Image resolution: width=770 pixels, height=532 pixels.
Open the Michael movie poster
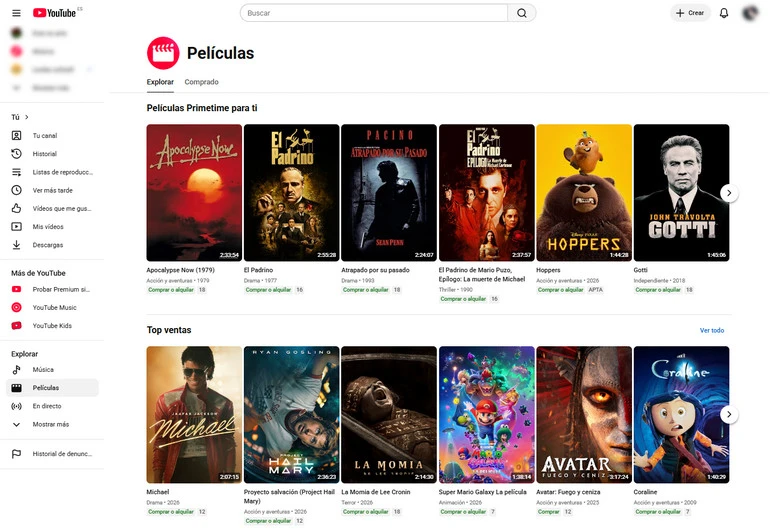(194, 415)
